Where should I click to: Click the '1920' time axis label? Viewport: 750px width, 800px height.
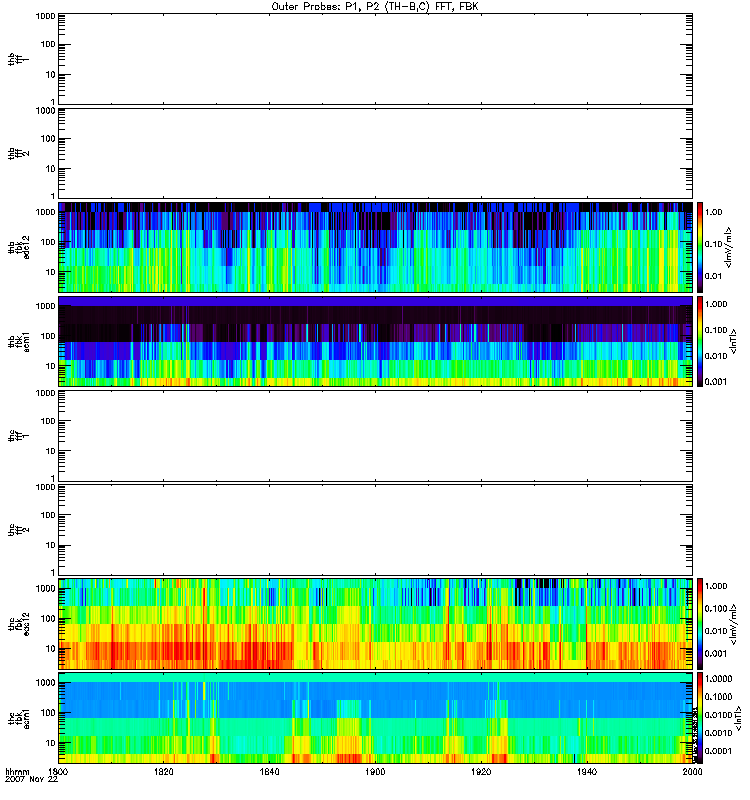[x=481, y=771]
